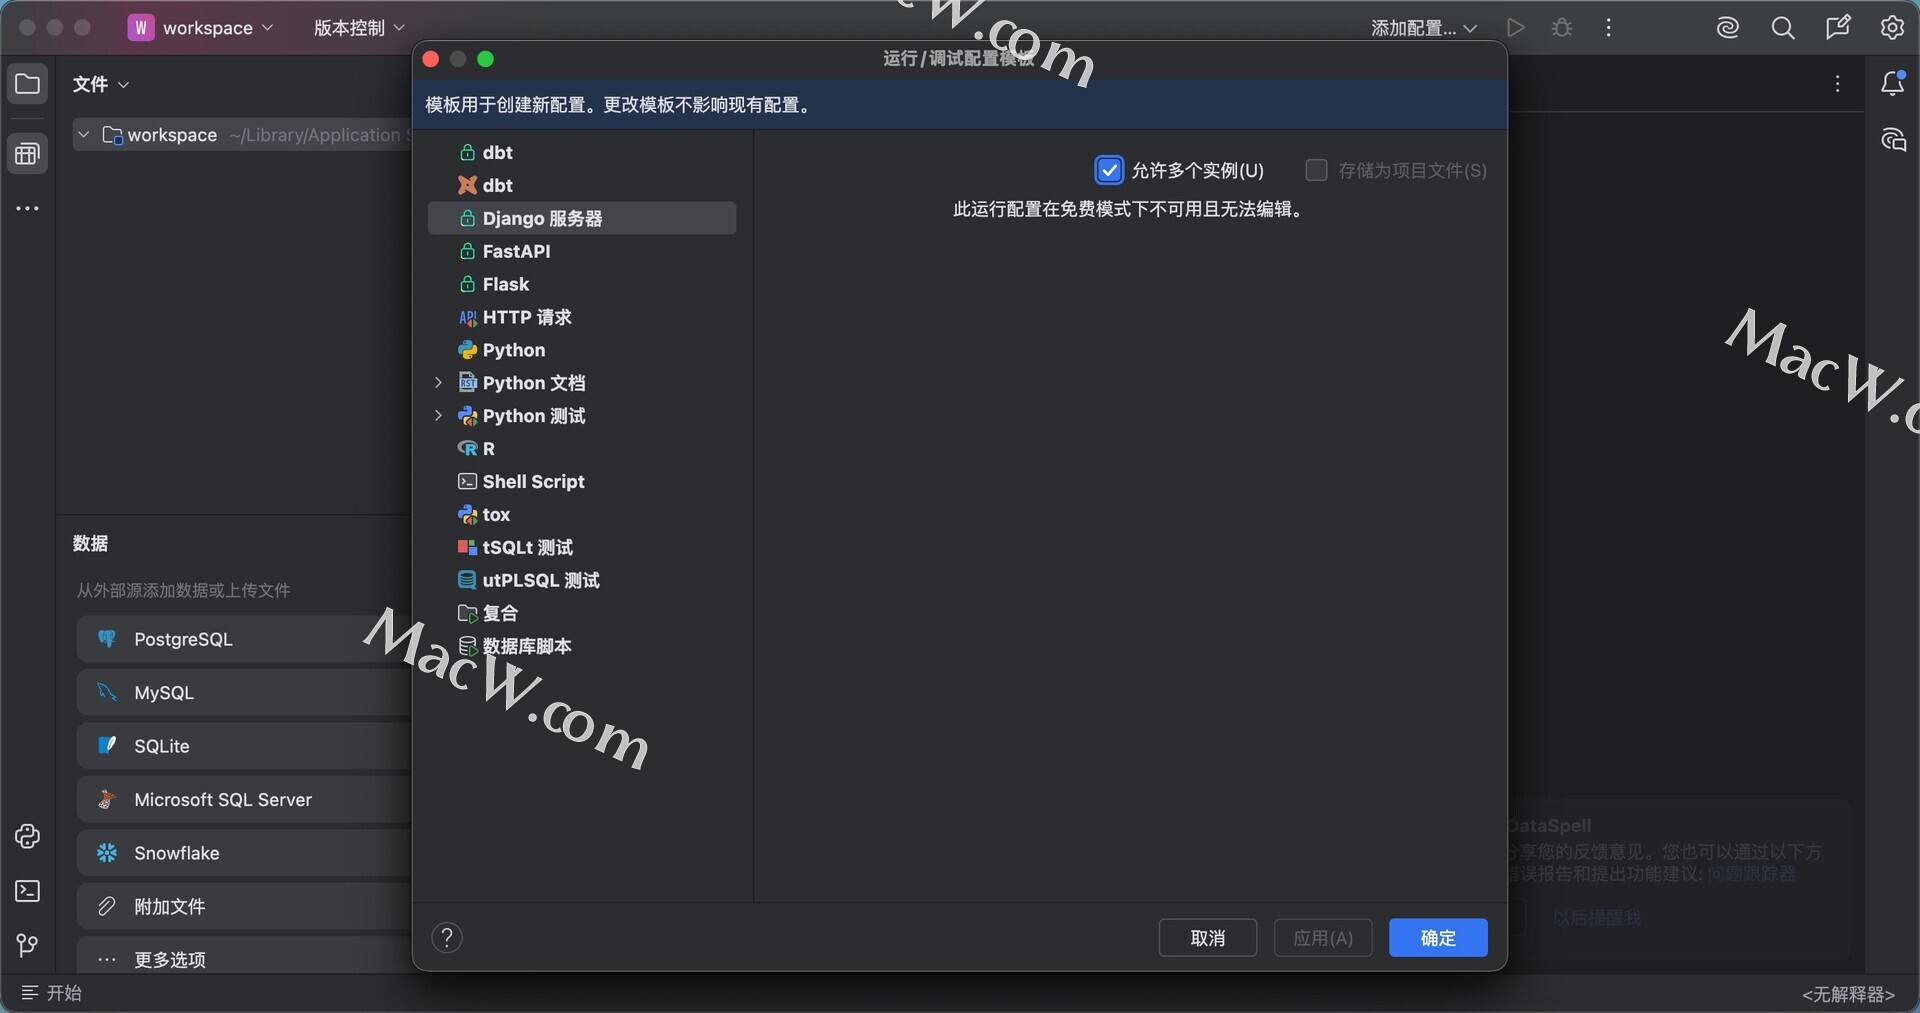The image size is (1920, 1013).
Task: Open the 添加配置 run configuration dropdown
Action: 1423,28
